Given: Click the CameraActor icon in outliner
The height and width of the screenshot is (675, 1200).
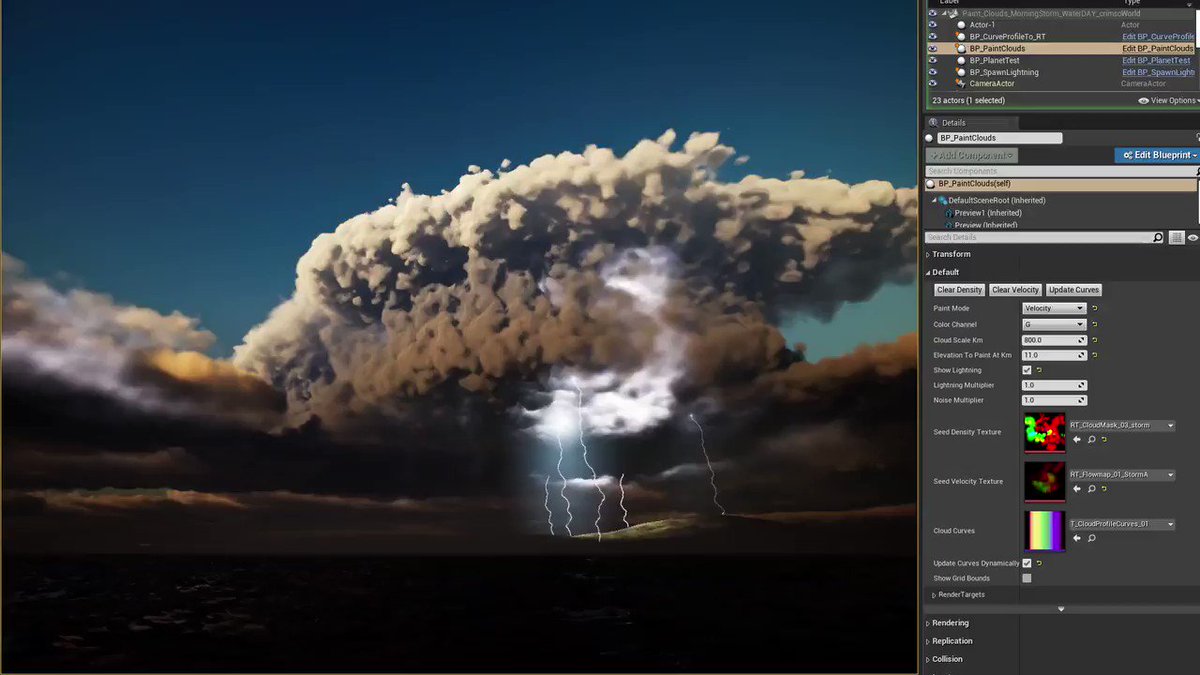Looking at the screenshot, I should click(x=961, y=84).
